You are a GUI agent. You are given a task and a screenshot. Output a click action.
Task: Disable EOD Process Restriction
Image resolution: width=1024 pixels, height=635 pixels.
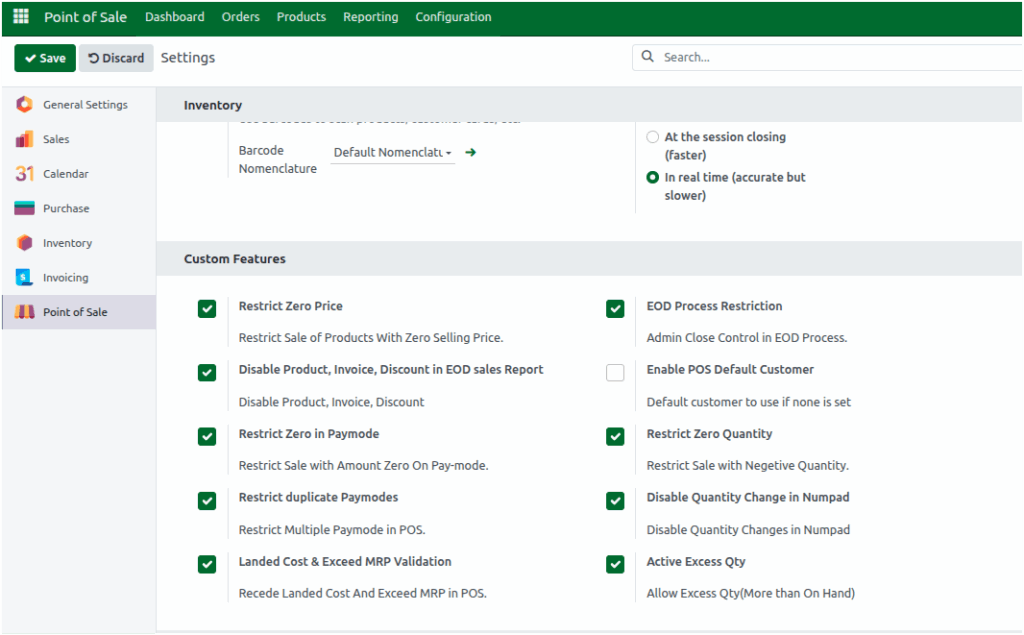point(615,308)
